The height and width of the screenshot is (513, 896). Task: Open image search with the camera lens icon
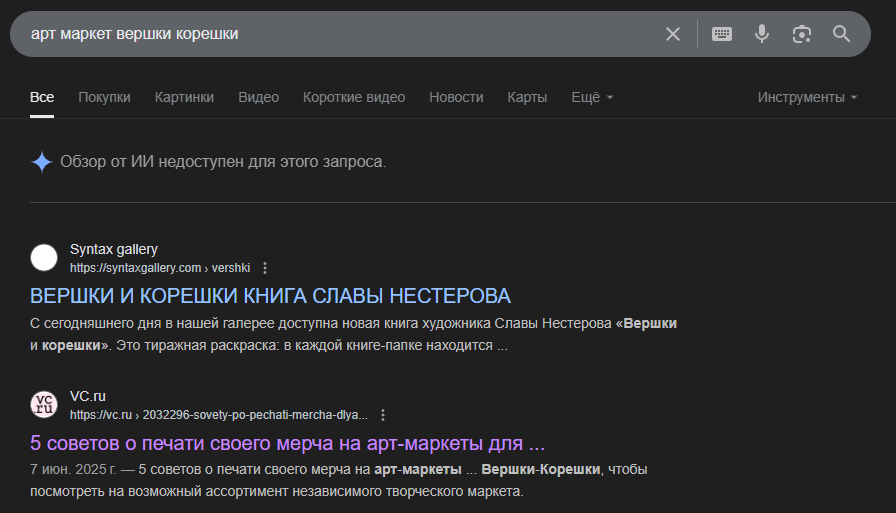tap(802, 34)
